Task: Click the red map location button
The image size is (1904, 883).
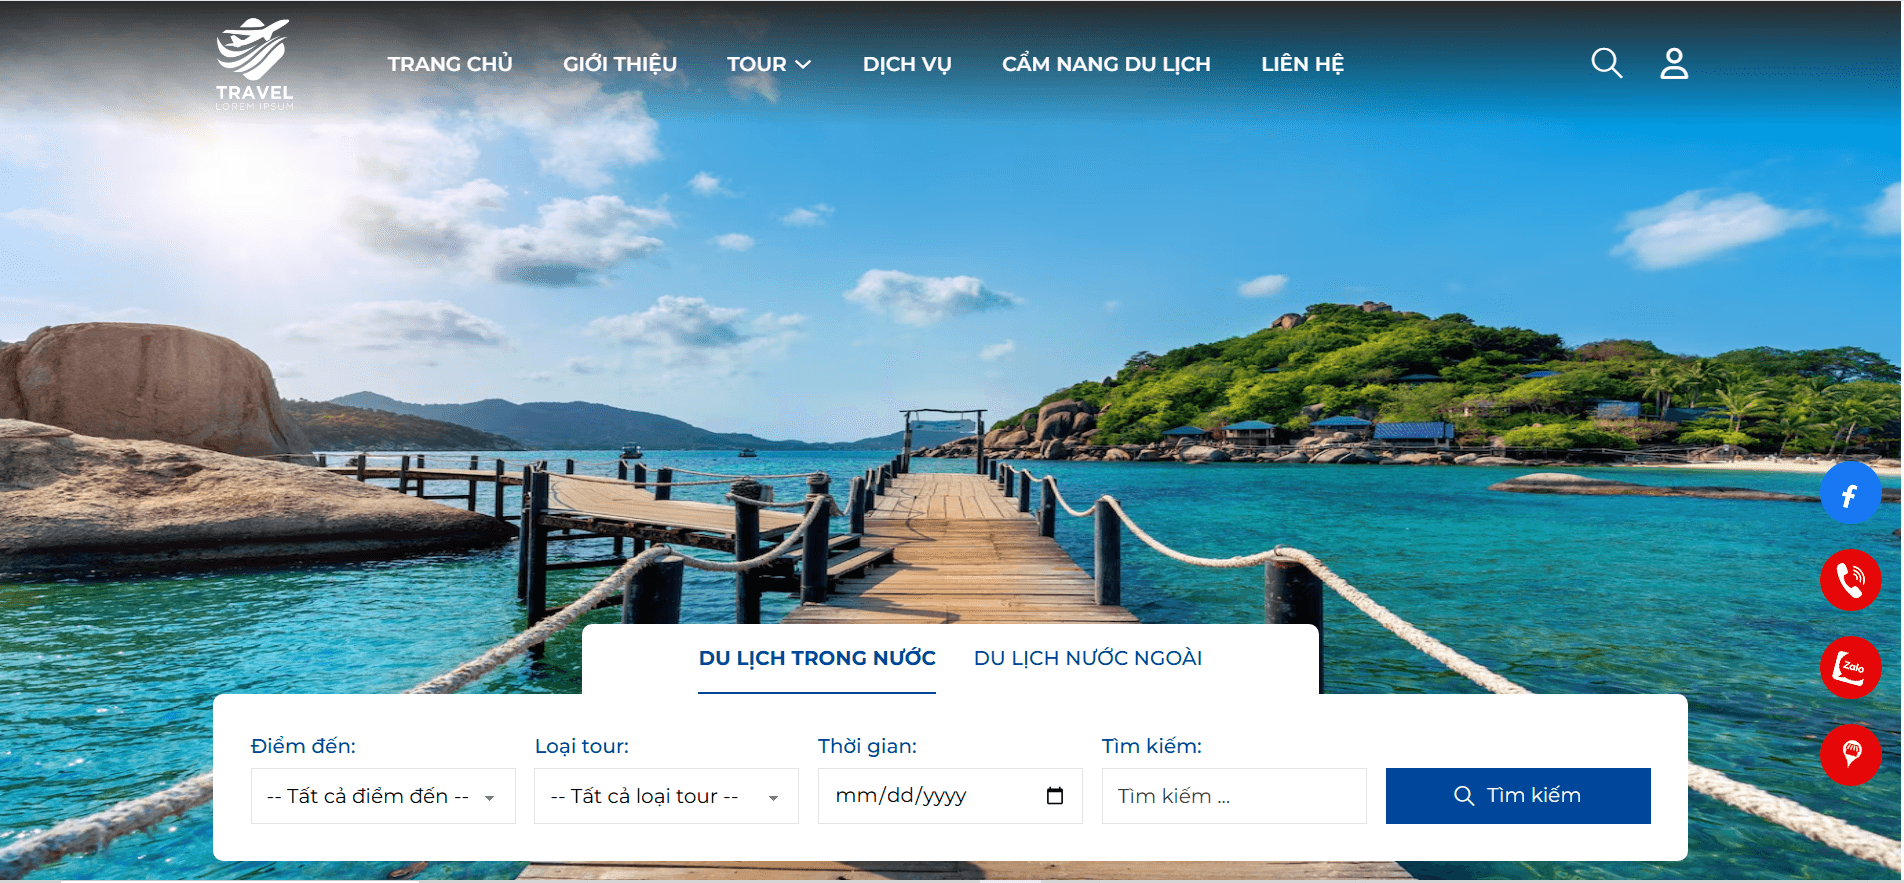Action: pyautogui.click(x=1850, y=754)
